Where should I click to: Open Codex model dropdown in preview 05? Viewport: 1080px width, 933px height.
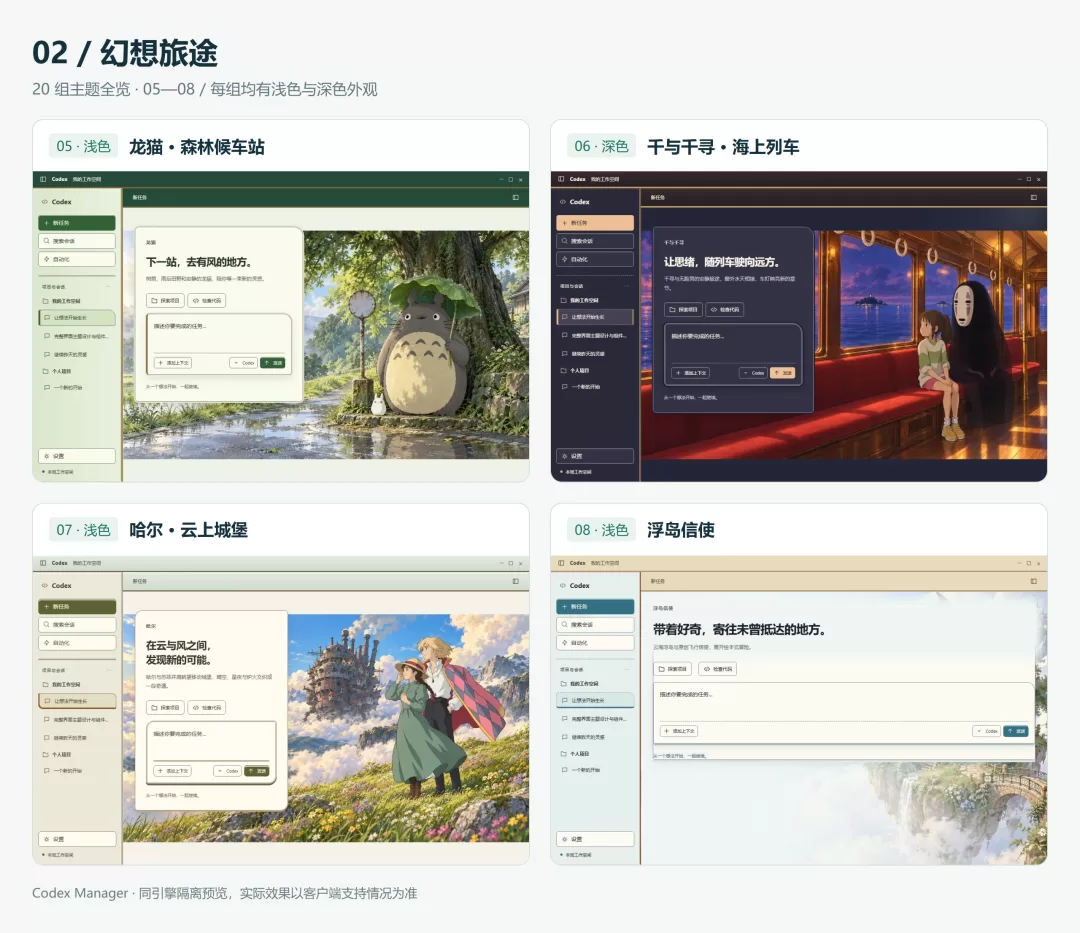pos(244,363)
